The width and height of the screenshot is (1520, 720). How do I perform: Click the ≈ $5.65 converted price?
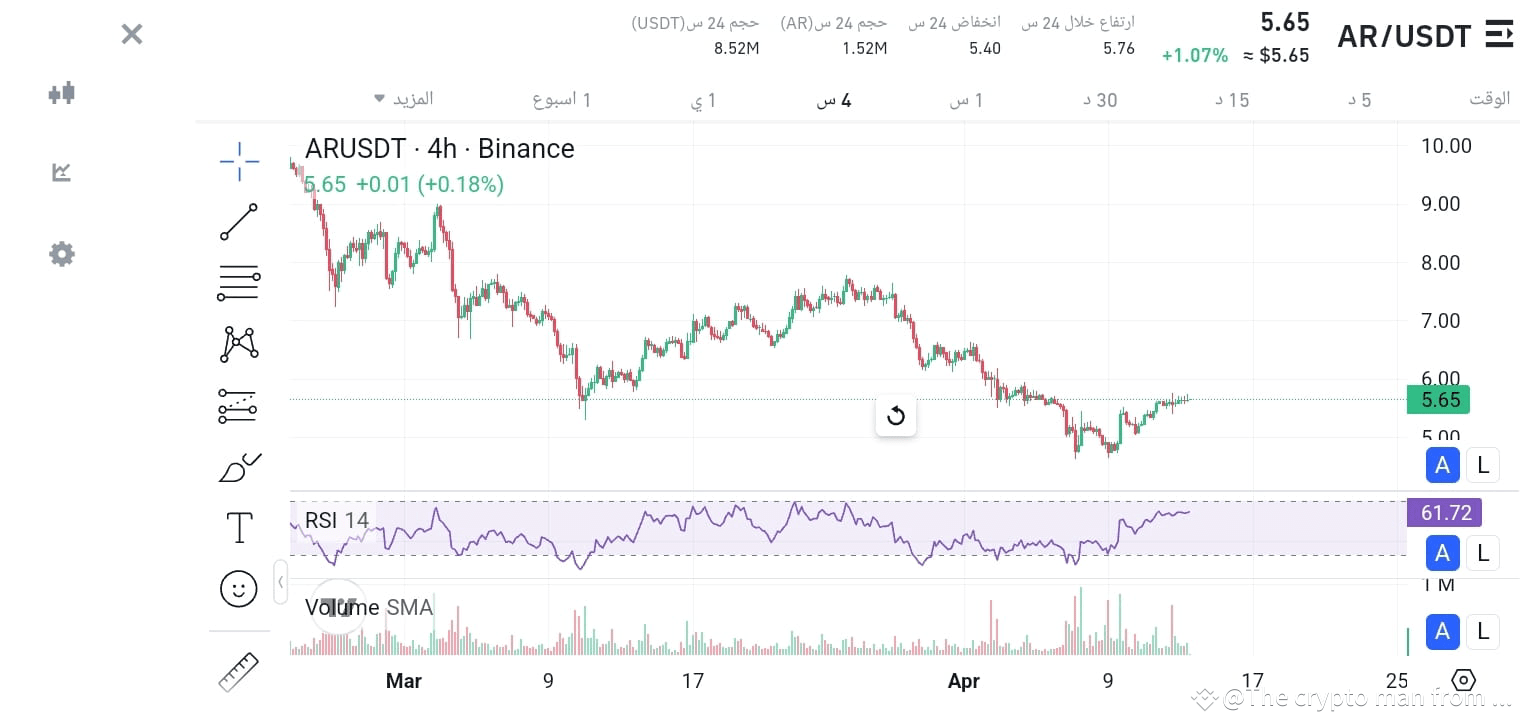pyautogui.click(x=1276, y=56)
